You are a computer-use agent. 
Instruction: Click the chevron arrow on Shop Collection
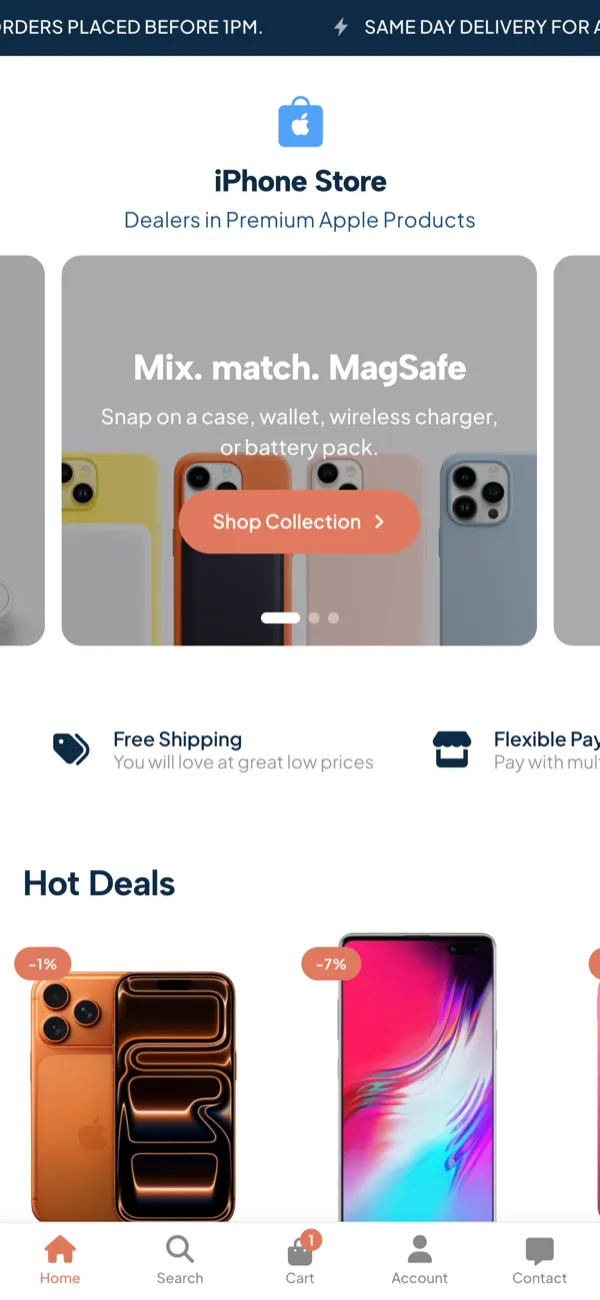pos(379,522)
